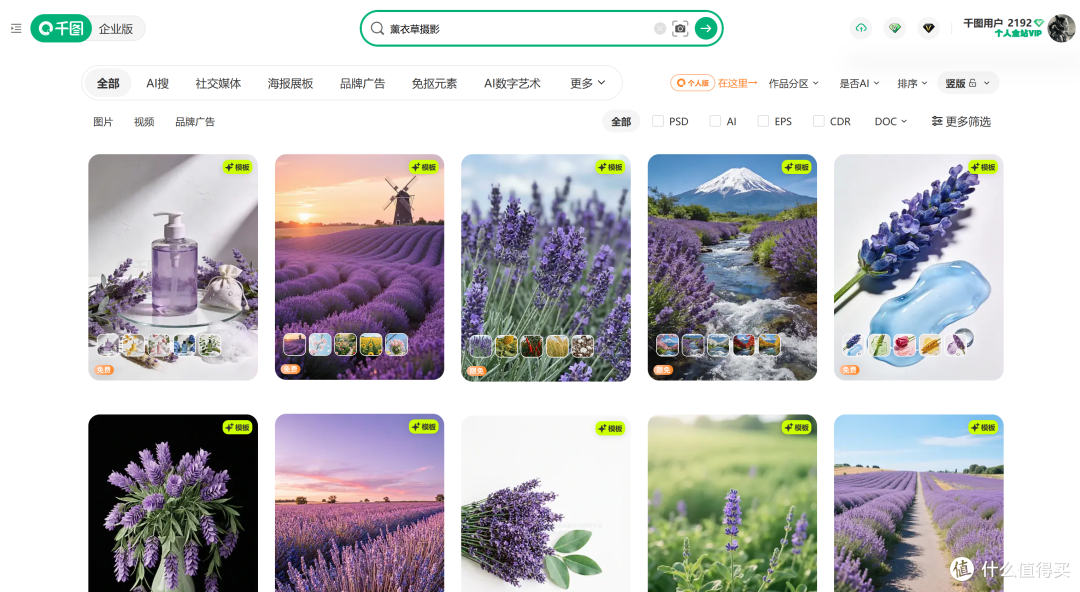
Task: Click 模板 badge on soap bottle image
Action: coord(238,167)
